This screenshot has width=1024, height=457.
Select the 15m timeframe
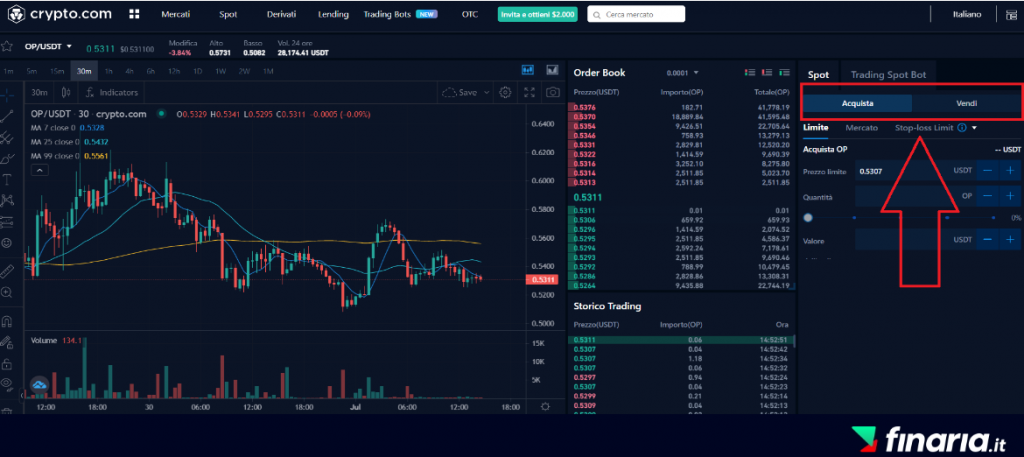coord(56,71)
